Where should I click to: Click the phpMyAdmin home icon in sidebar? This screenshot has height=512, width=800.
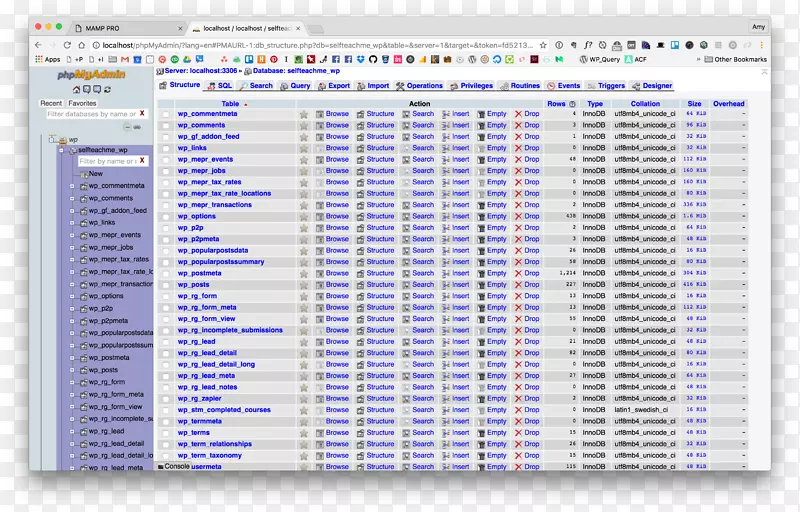point(75,90)
